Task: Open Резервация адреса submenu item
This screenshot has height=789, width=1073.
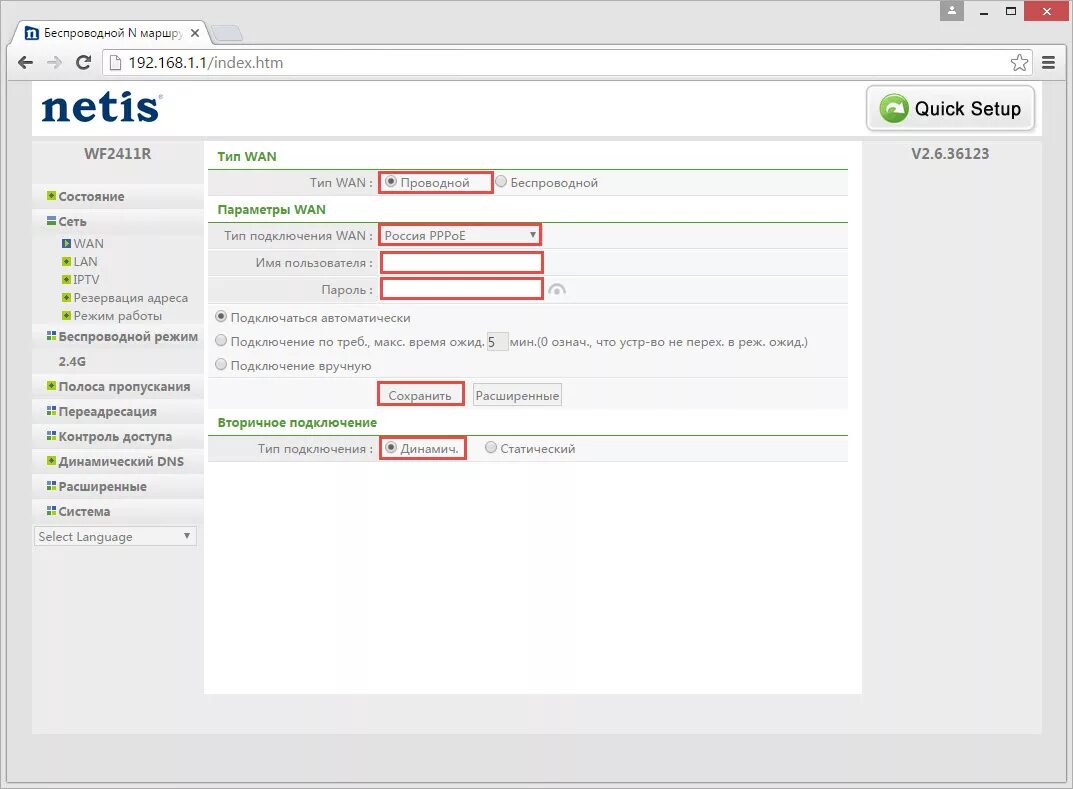Action: tap(131, 298)
